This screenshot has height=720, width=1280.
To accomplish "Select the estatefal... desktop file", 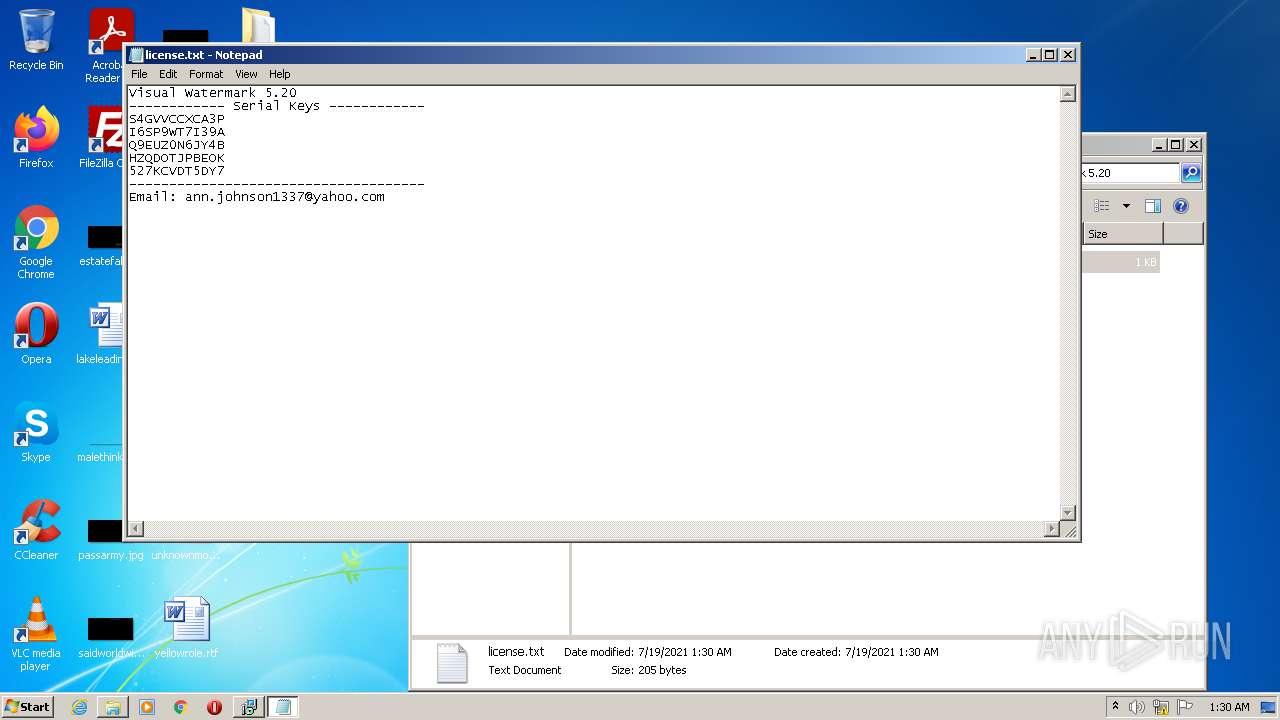I will tap(104, 245).
